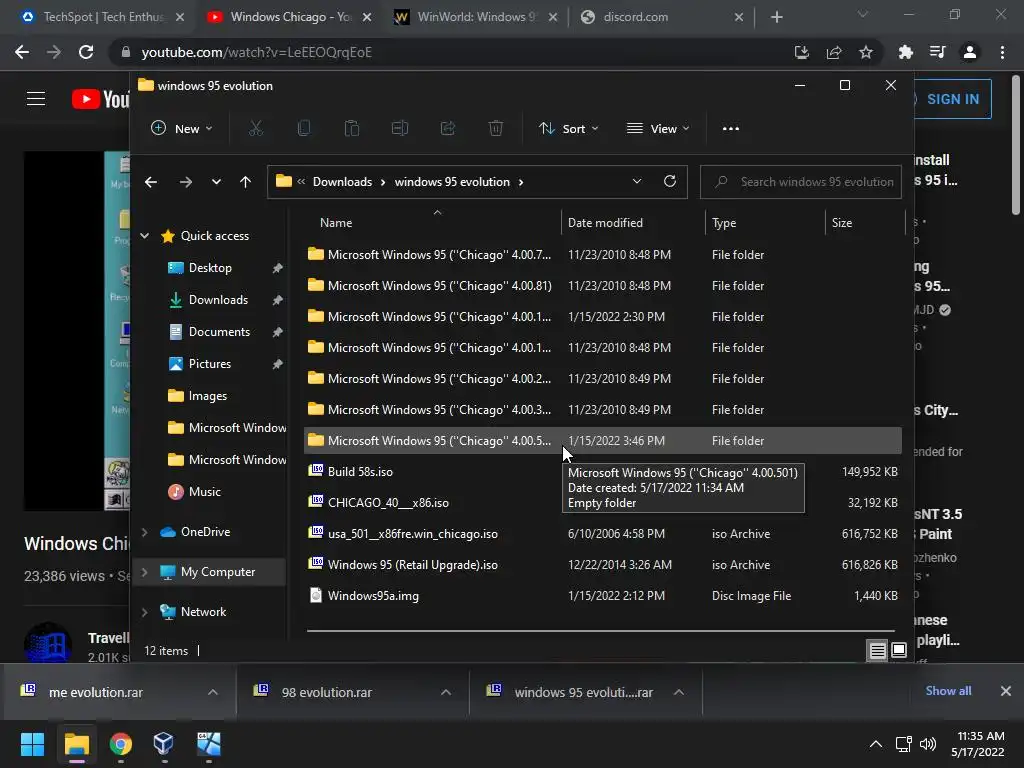The height and width of the screenshot is (768, 1024).
Task: Click the share page icon in address bar
Action: 833,52
